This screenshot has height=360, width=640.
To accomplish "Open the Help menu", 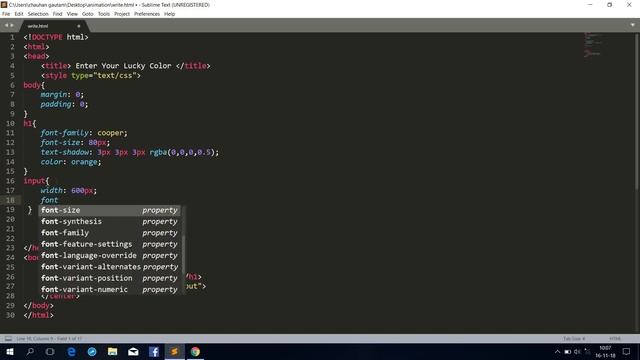I will [x=169, y=14].
